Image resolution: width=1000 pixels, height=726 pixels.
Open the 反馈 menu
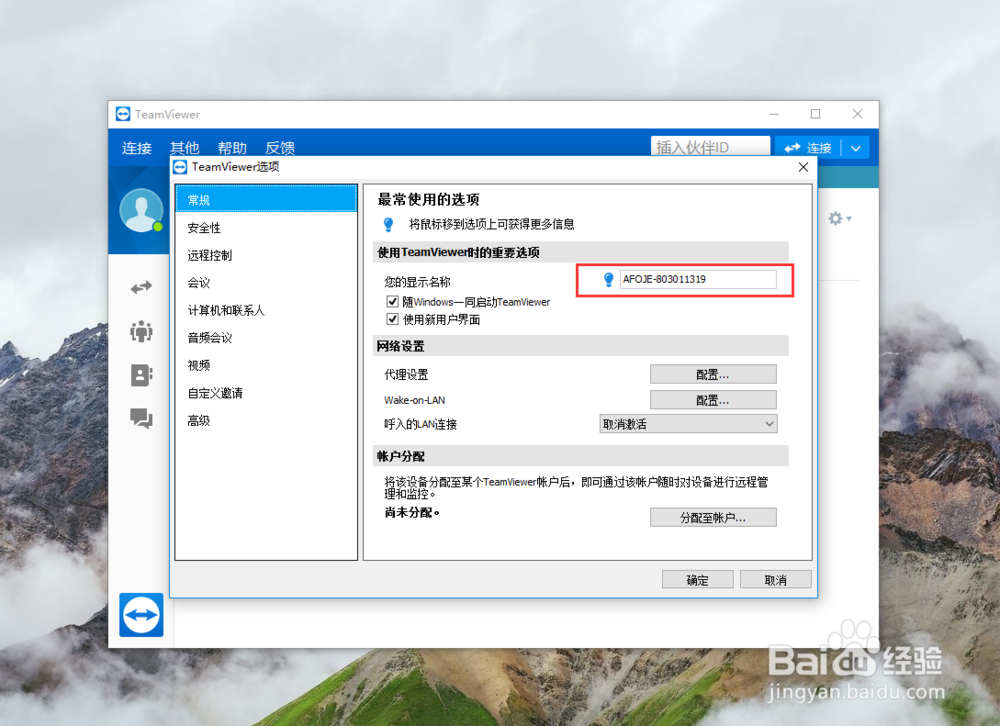click(280, 148)
